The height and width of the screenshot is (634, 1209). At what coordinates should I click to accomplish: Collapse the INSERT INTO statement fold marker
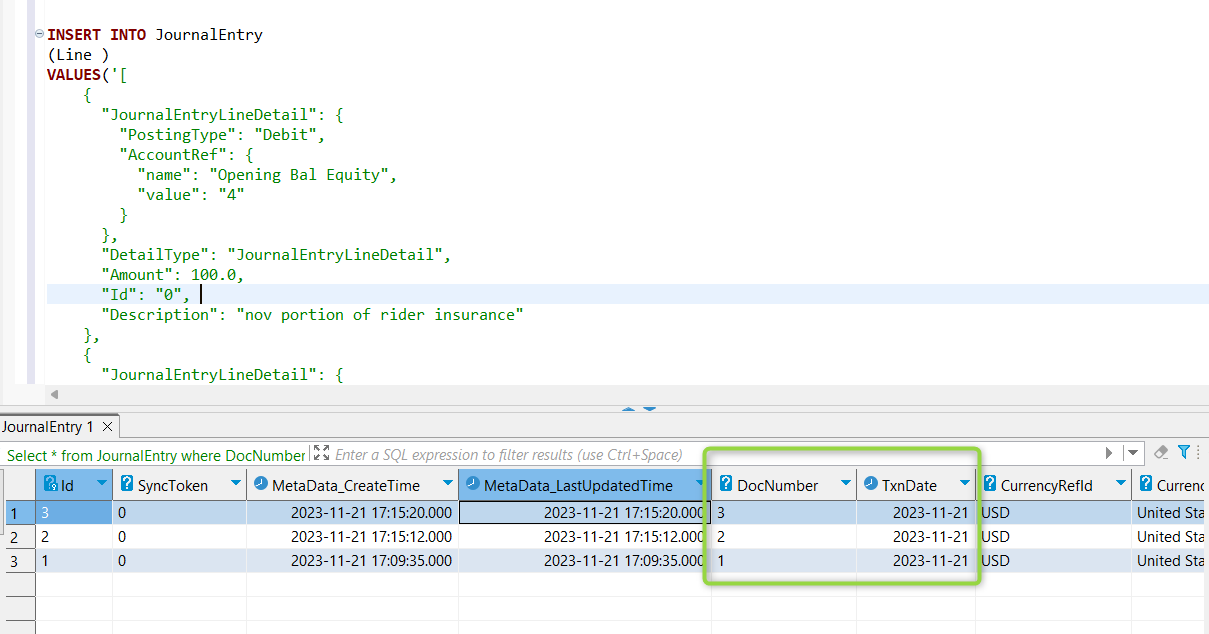[x=39, y=33]
